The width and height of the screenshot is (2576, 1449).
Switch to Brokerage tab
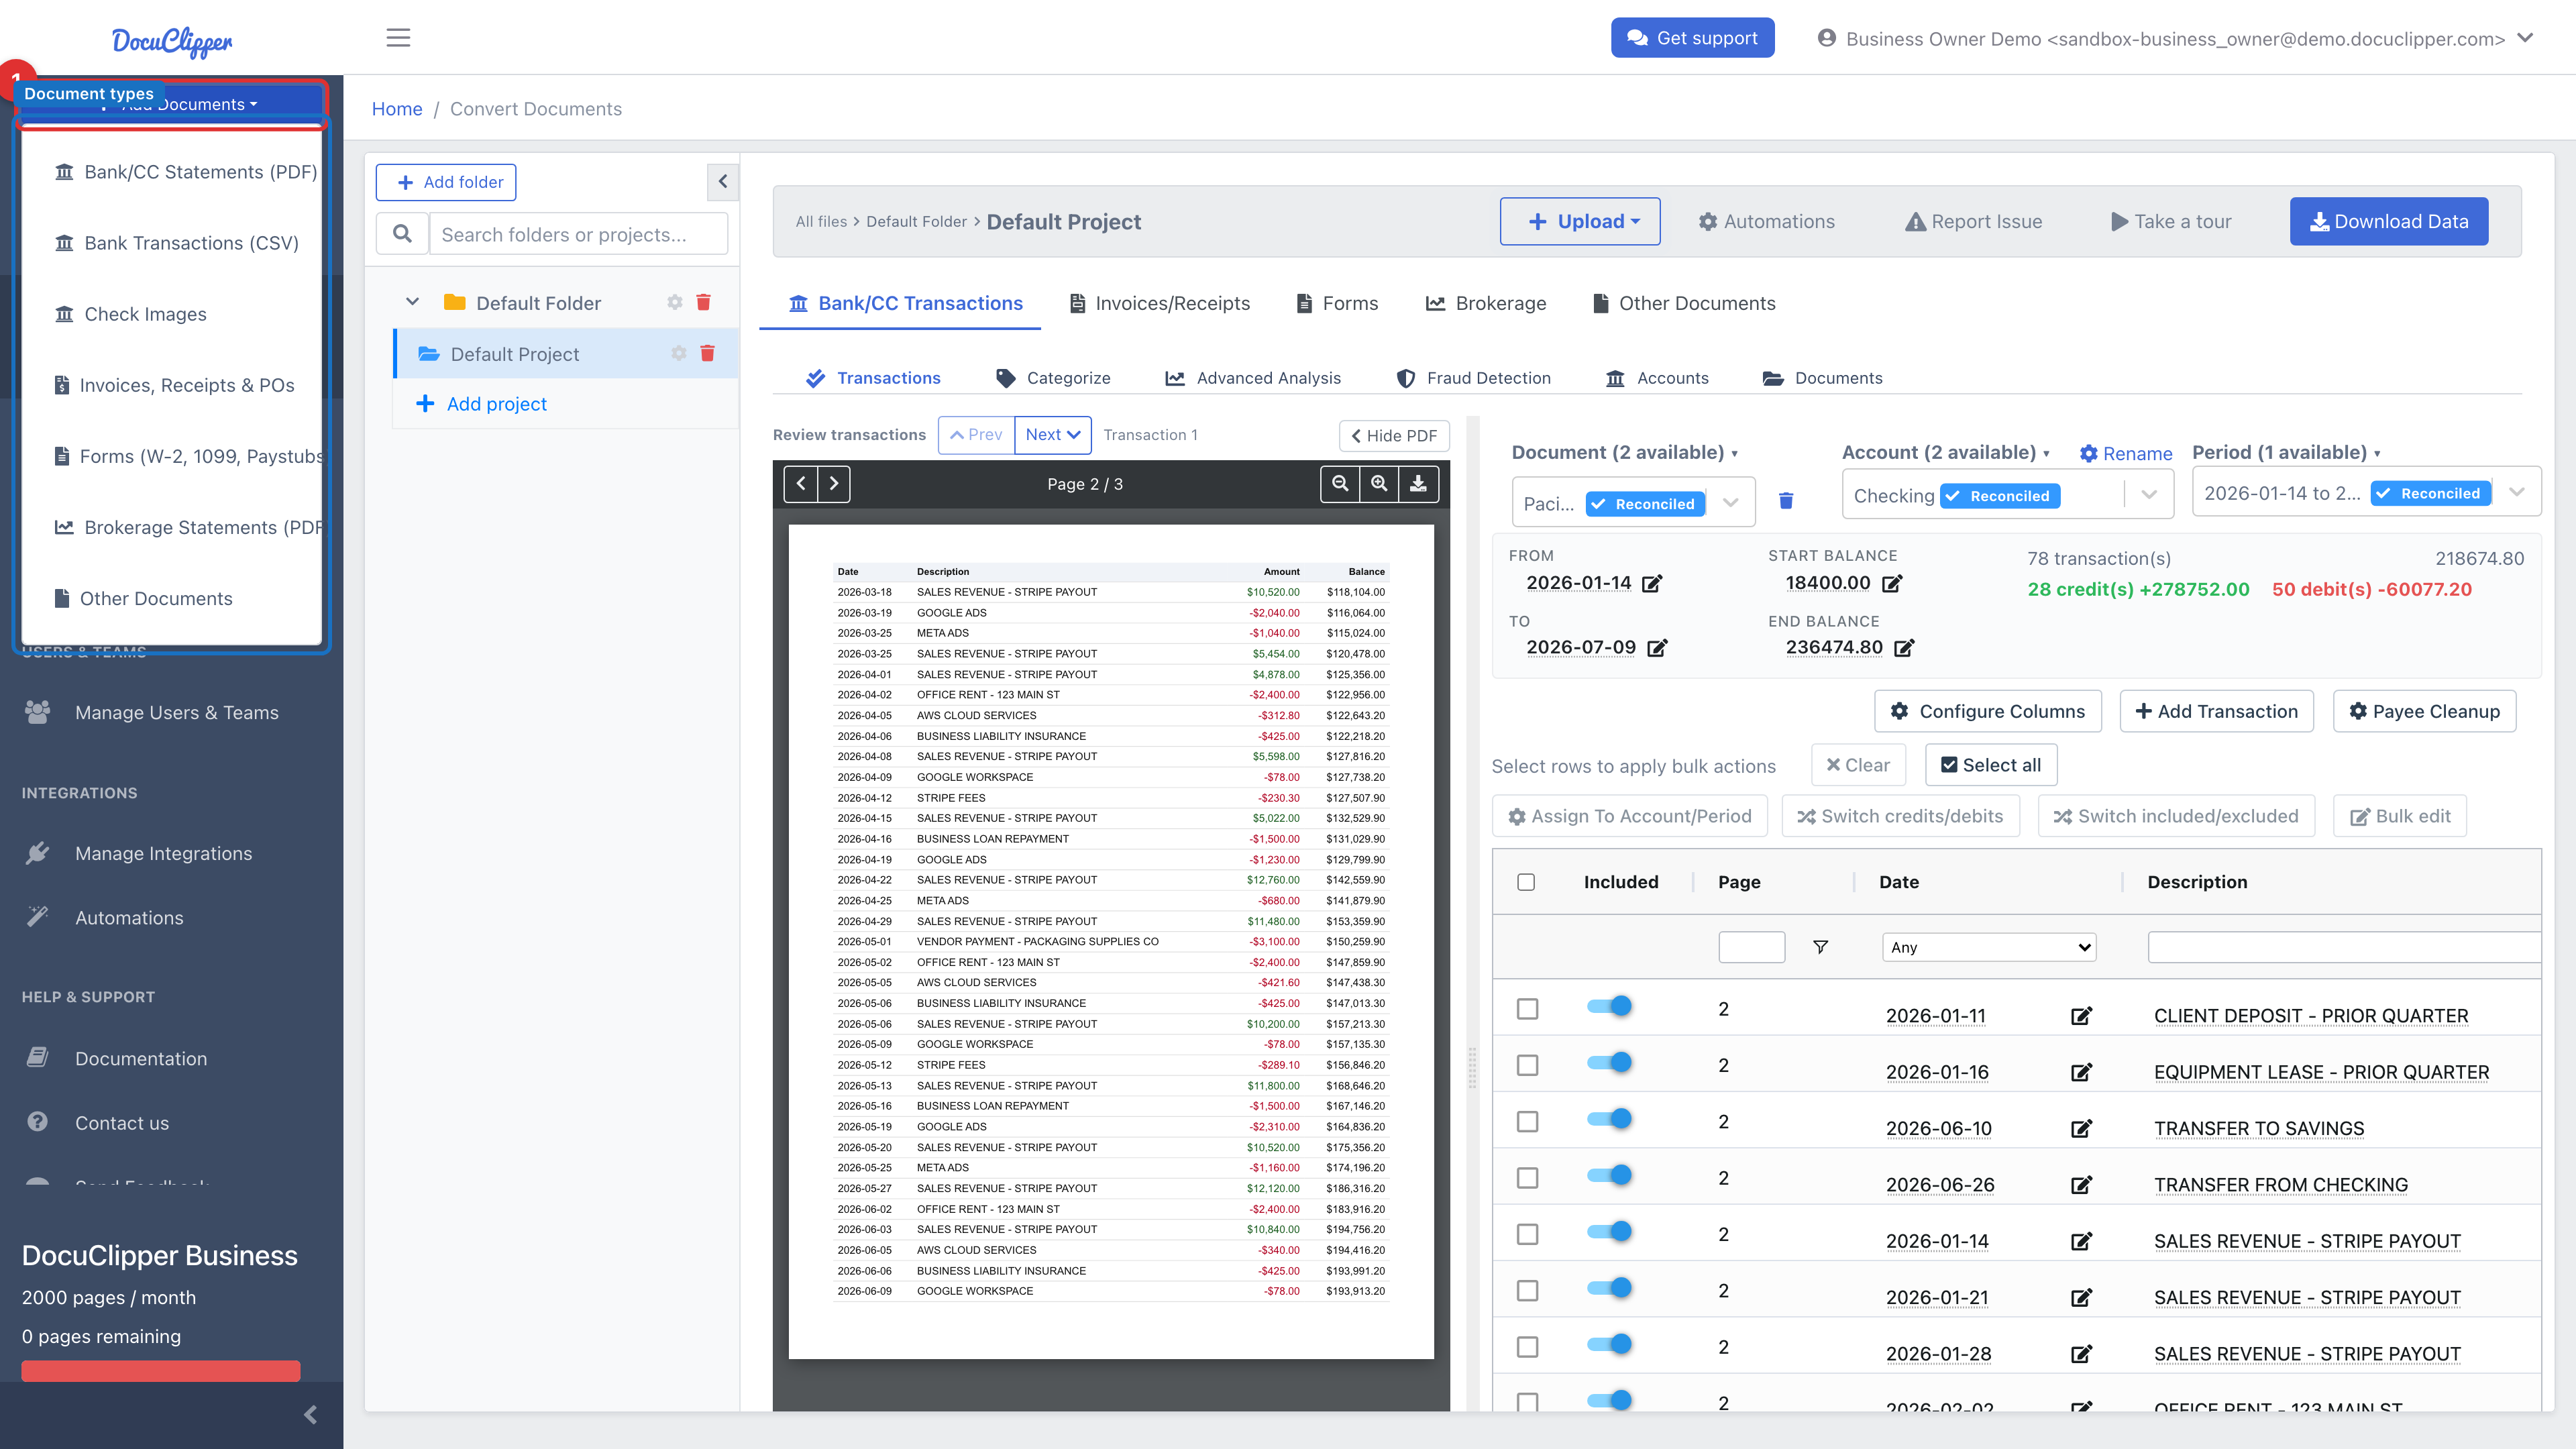pyautogui.click(x=1486, y=303)
